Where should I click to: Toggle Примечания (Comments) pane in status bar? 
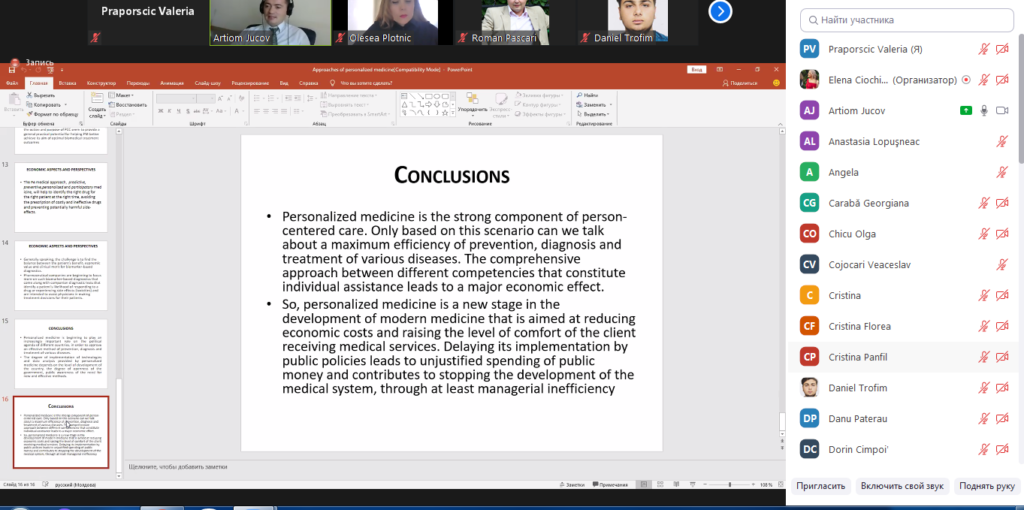[610, 485]
